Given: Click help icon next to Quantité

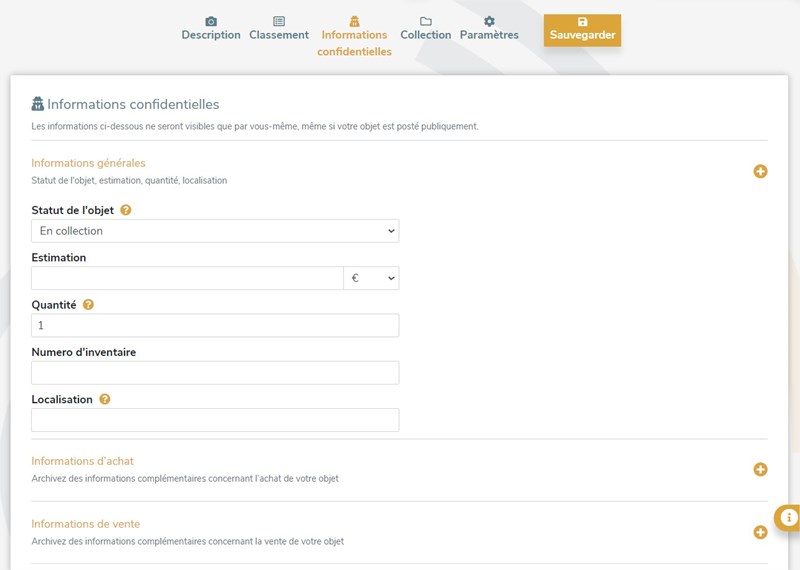Looking at the screenshot, I should click(x=88, y=305).
